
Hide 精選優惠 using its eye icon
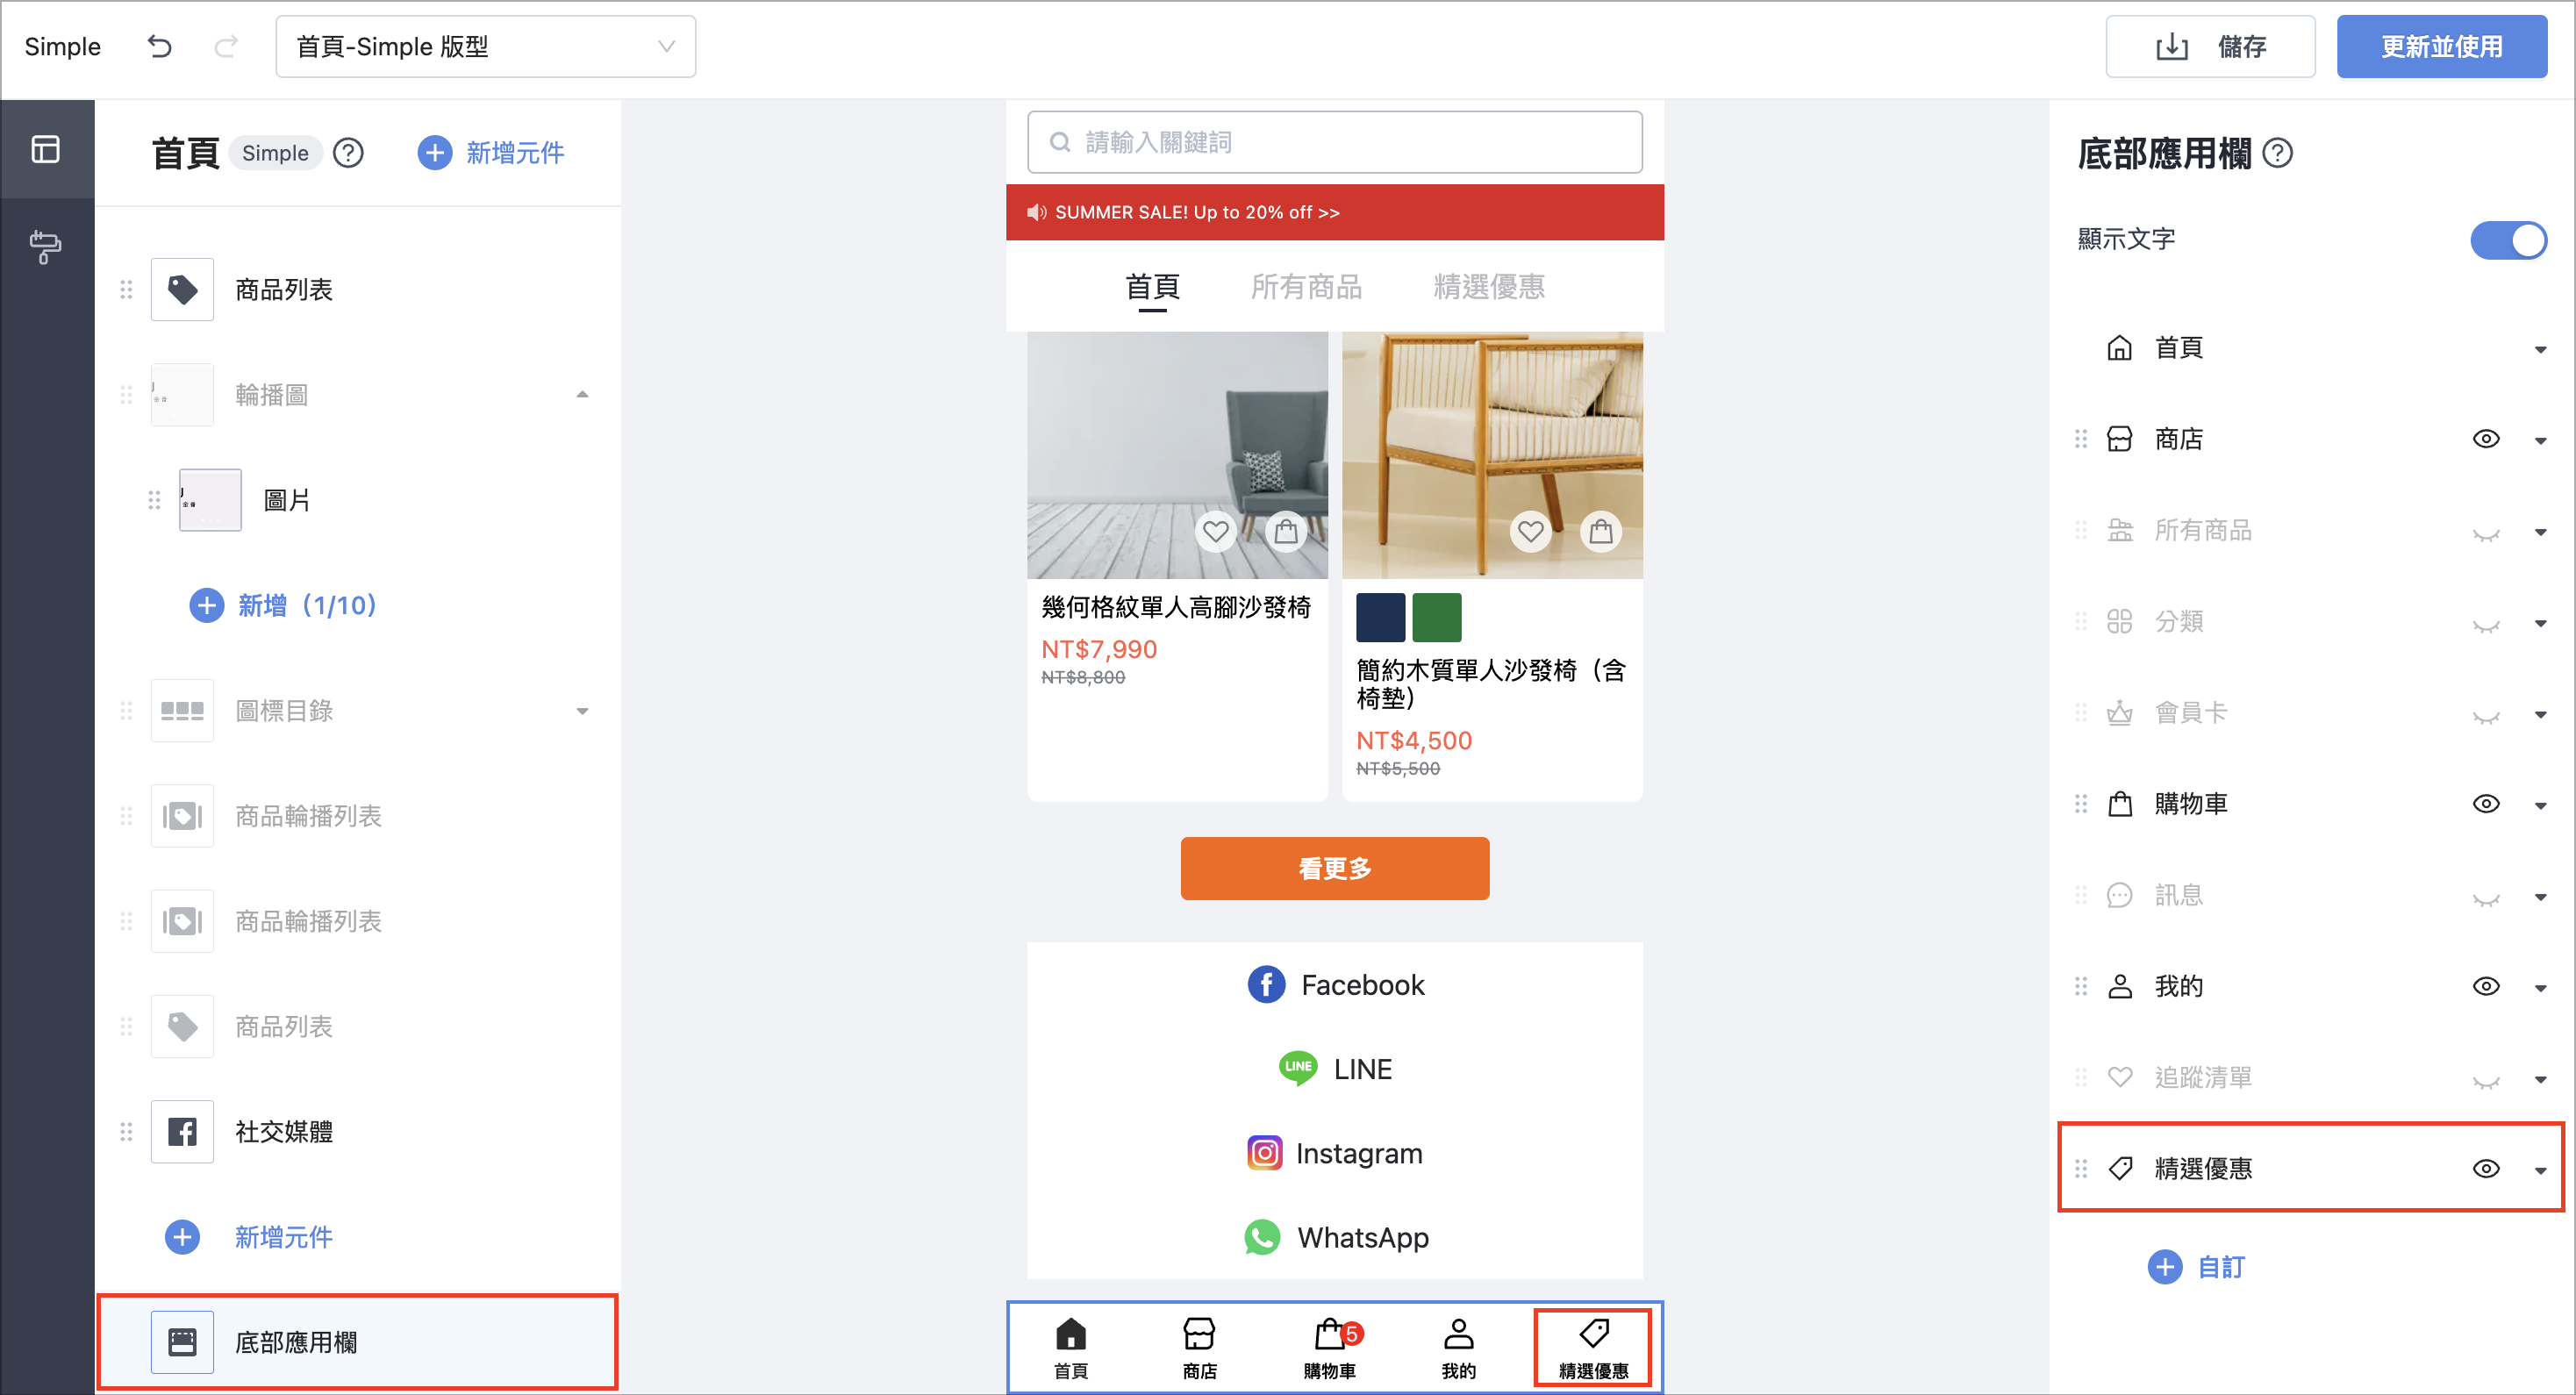pos(2486,1168)
